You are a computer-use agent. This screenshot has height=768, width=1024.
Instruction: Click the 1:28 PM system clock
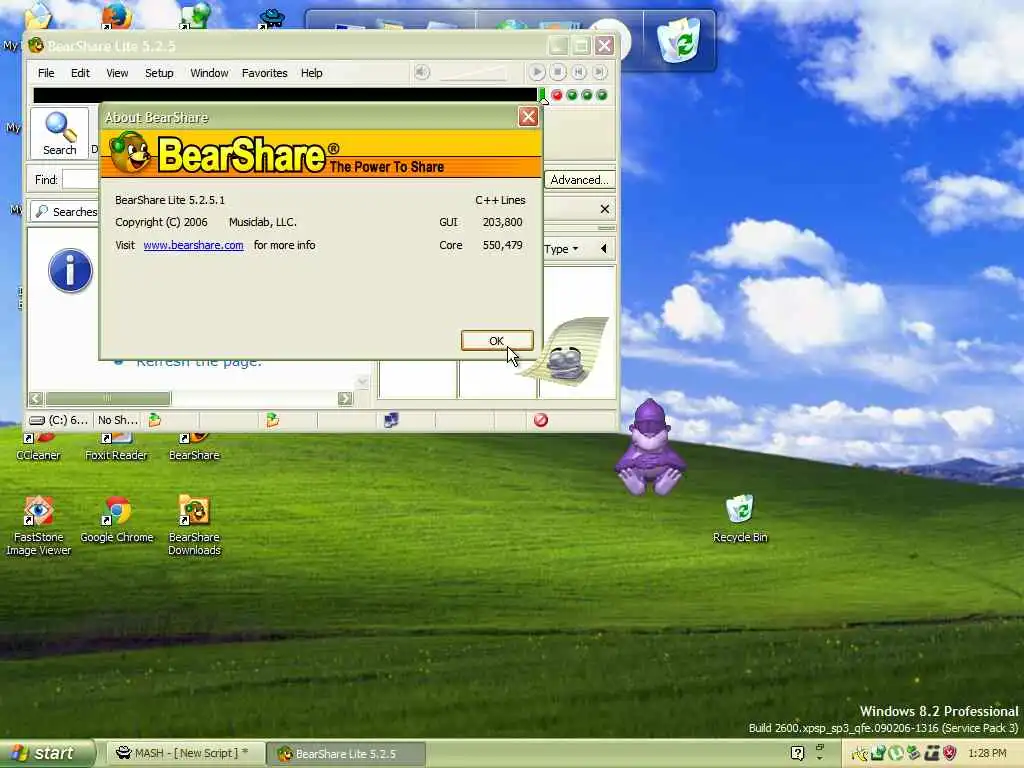point(987,753)
